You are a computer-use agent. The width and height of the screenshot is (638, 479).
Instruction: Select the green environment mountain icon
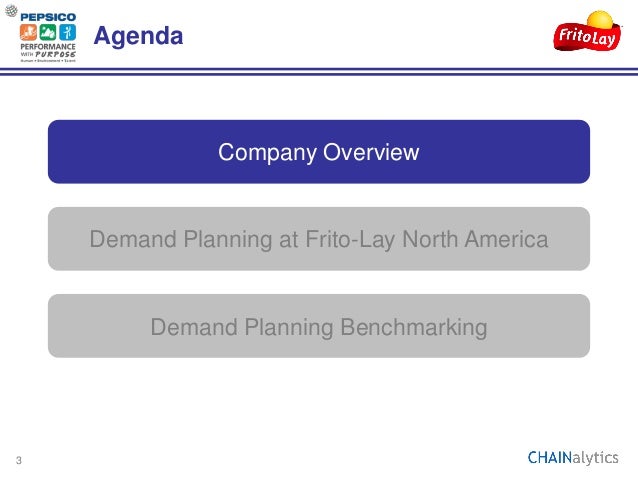point(48,32)
